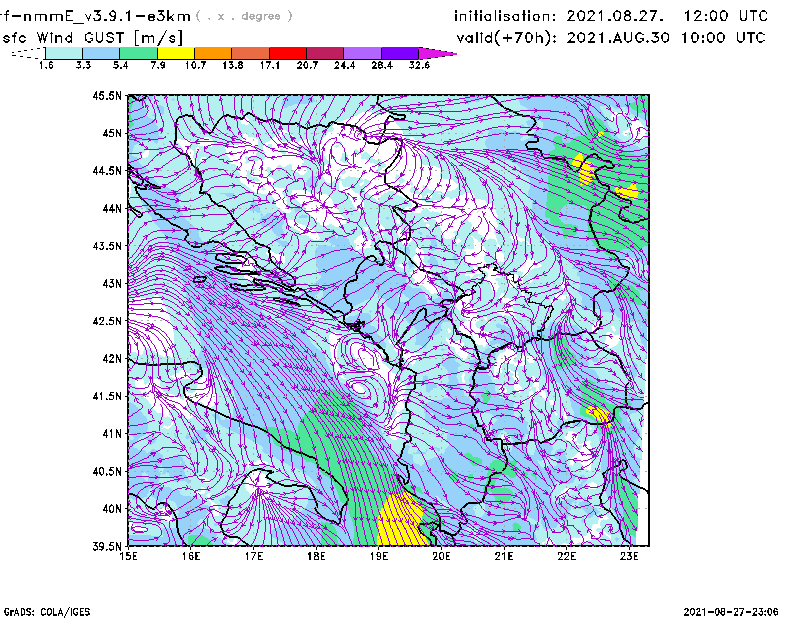
Task: Choose the crimson legend swatch after 20.7
Action: 326,53
